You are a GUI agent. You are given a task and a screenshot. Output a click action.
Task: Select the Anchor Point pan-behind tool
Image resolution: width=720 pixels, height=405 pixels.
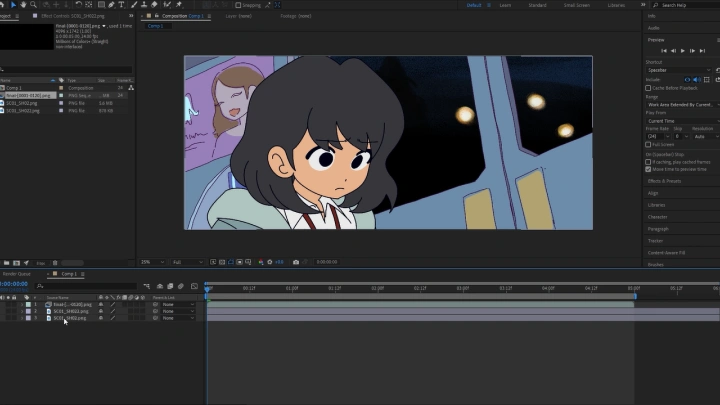click(89, 5)
